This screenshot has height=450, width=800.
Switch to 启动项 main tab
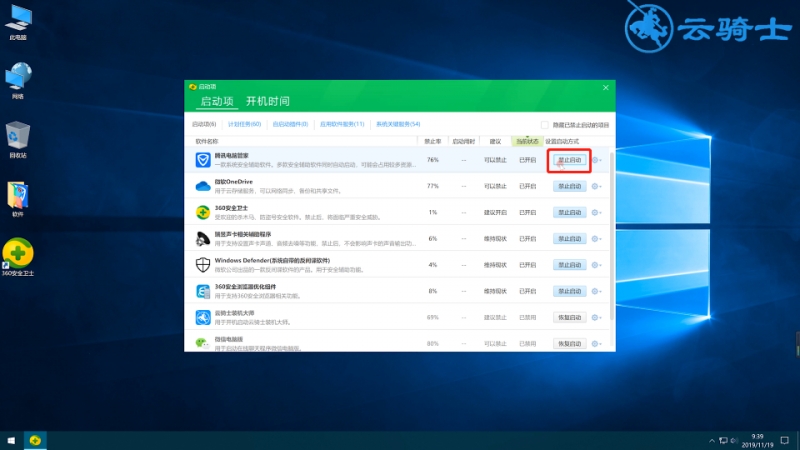[x=217, y=101]
